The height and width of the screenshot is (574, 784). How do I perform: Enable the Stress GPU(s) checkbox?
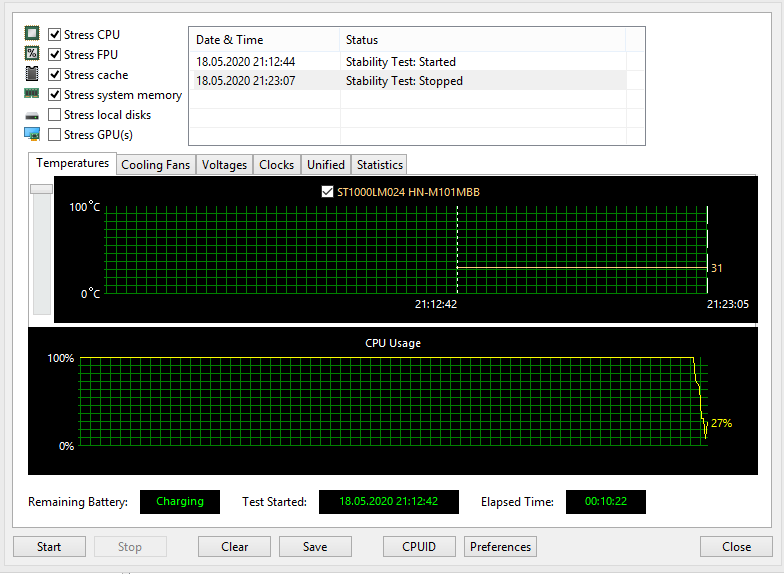pyautogui.click(x=55, y=135)
